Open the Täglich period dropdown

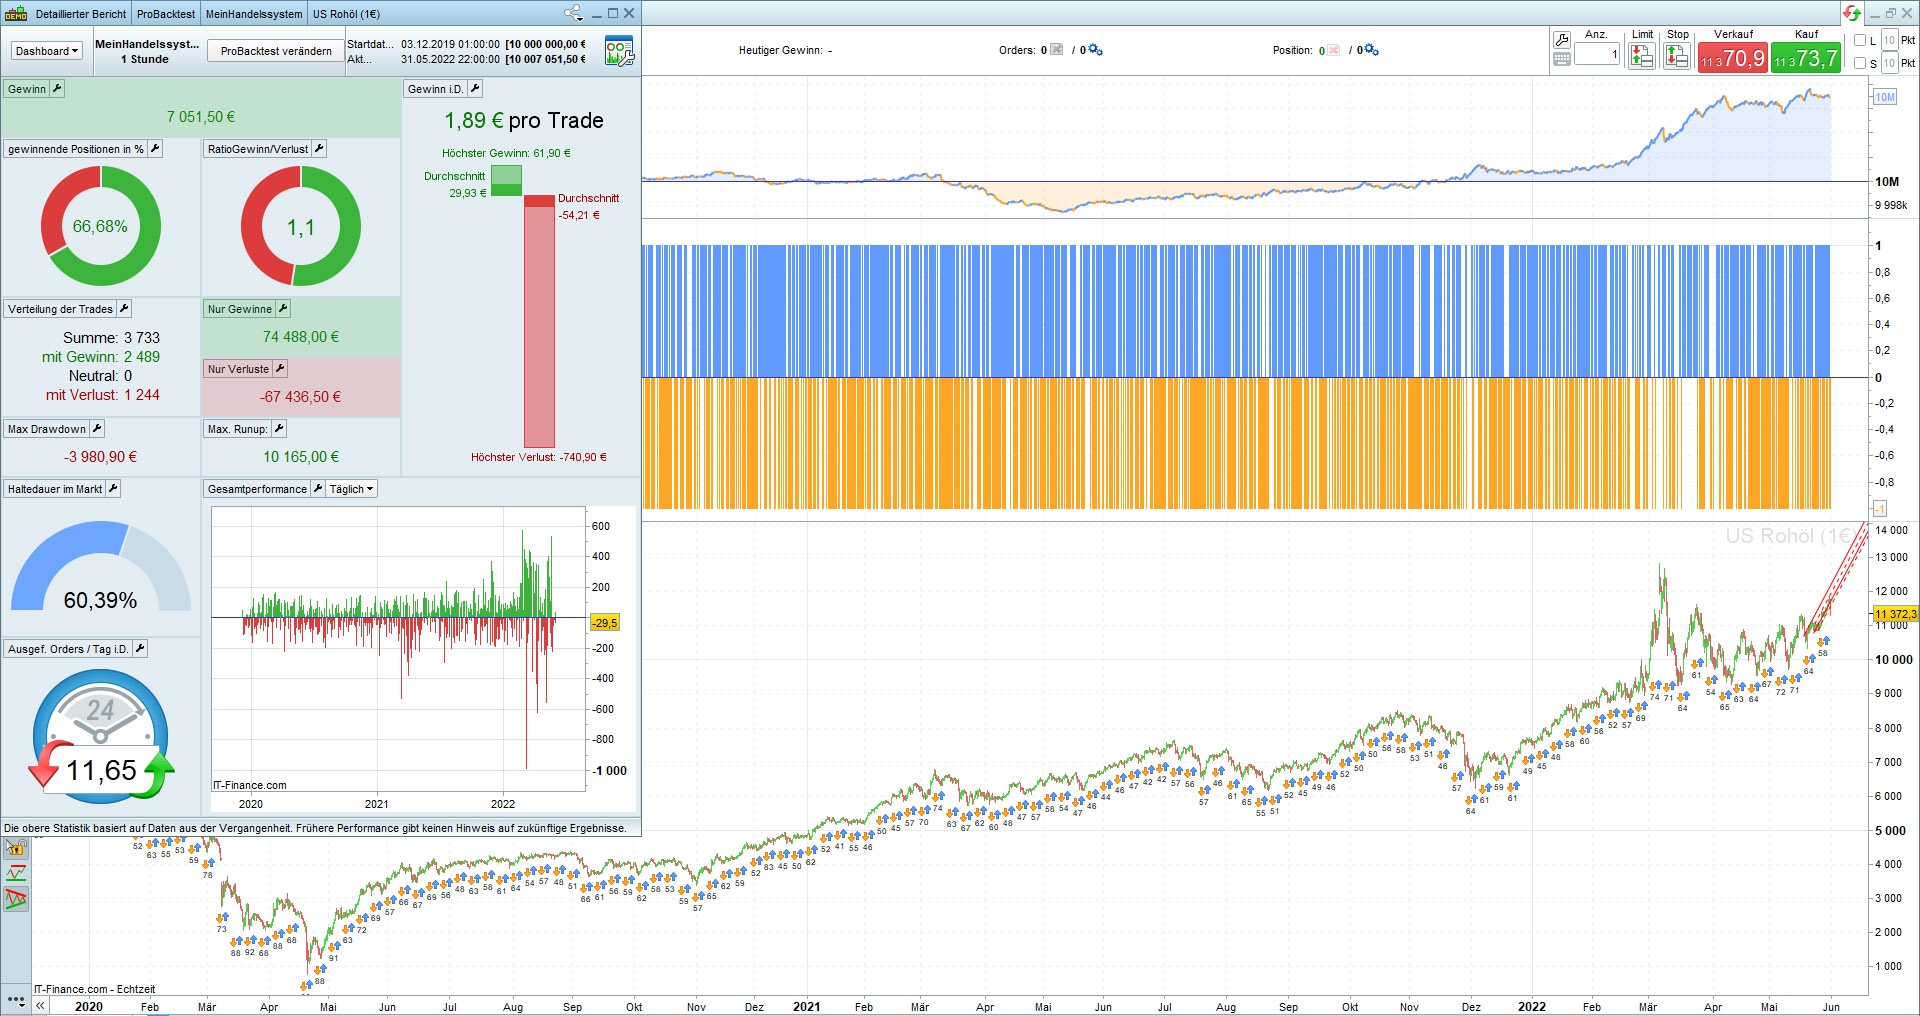coord(351,489)
